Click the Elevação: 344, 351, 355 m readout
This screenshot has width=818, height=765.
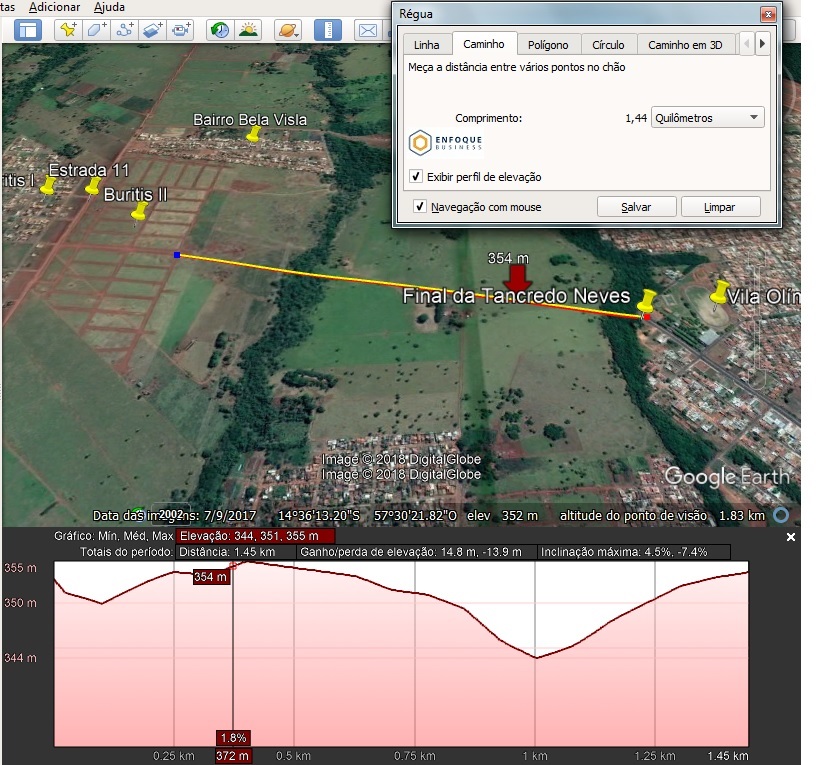tap(255, 536)
